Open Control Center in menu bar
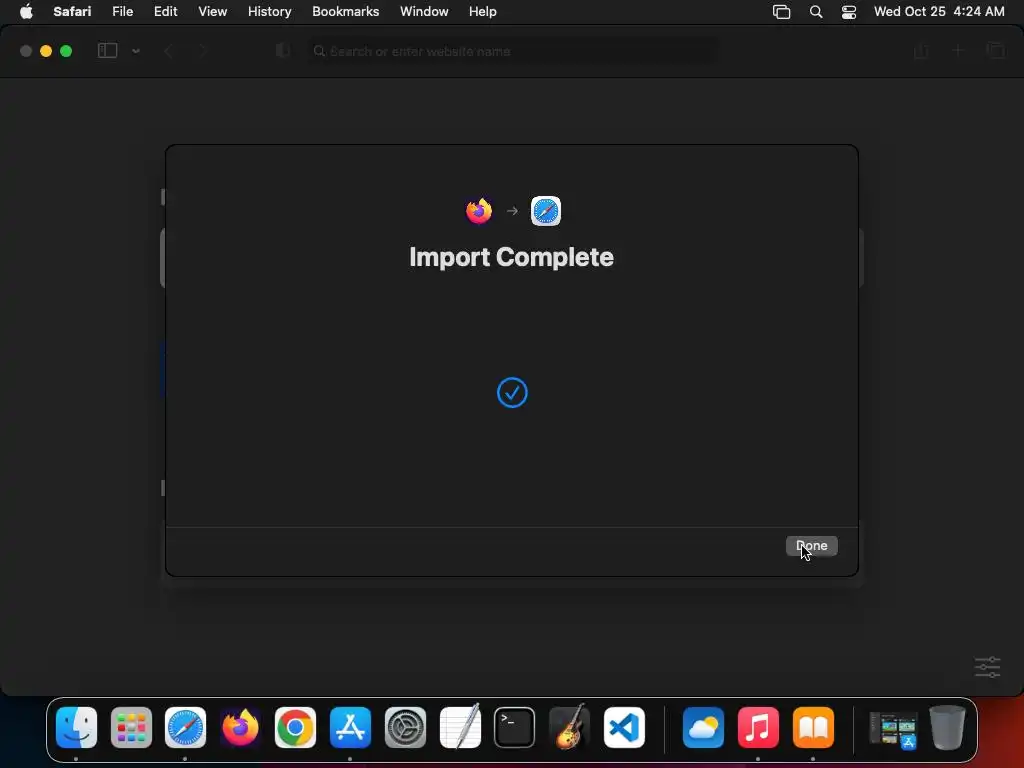The image size is (1024, 768). tap(848, 12)
